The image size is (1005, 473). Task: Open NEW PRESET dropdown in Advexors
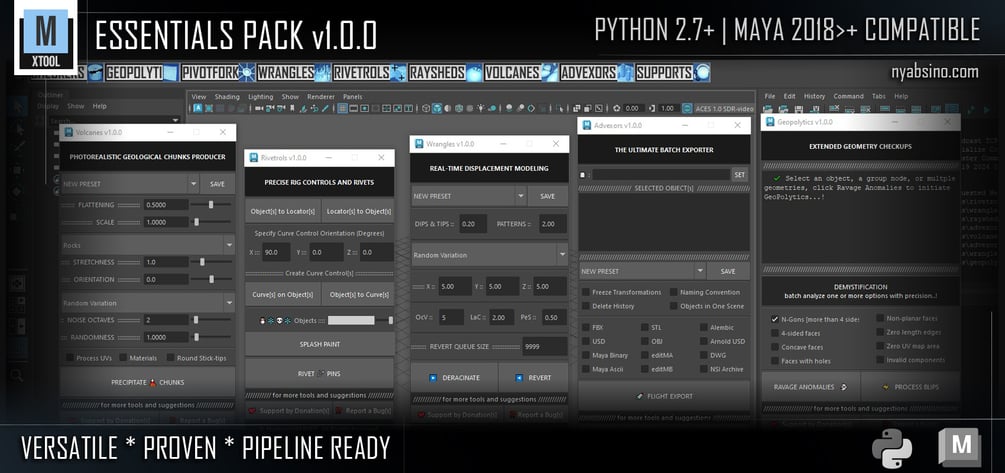(x=642, y=271)
